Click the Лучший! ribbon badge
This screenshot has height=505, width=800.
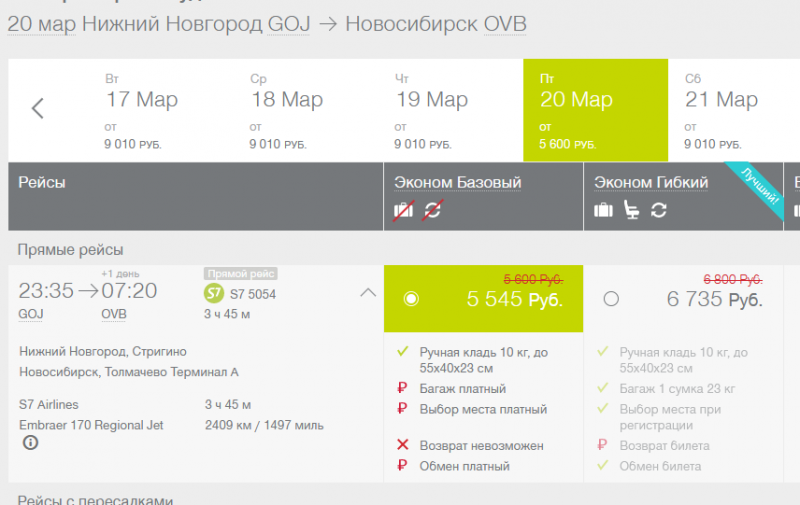click(760, 185)
